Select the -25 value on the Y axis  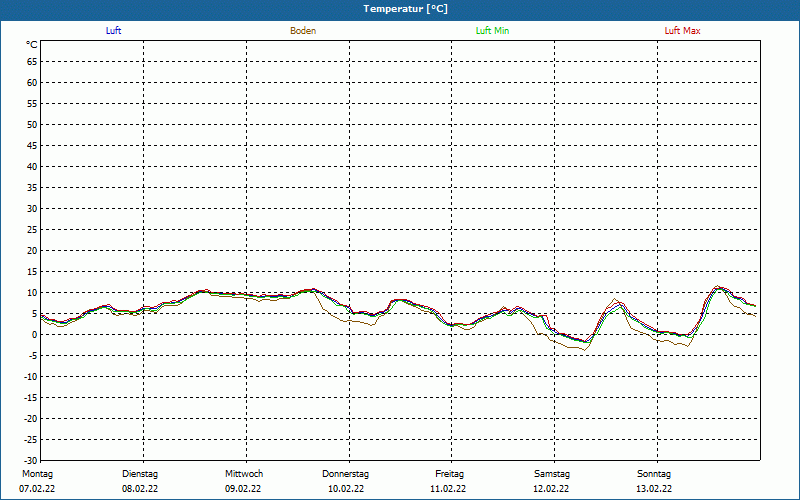[x=31, y=439]
